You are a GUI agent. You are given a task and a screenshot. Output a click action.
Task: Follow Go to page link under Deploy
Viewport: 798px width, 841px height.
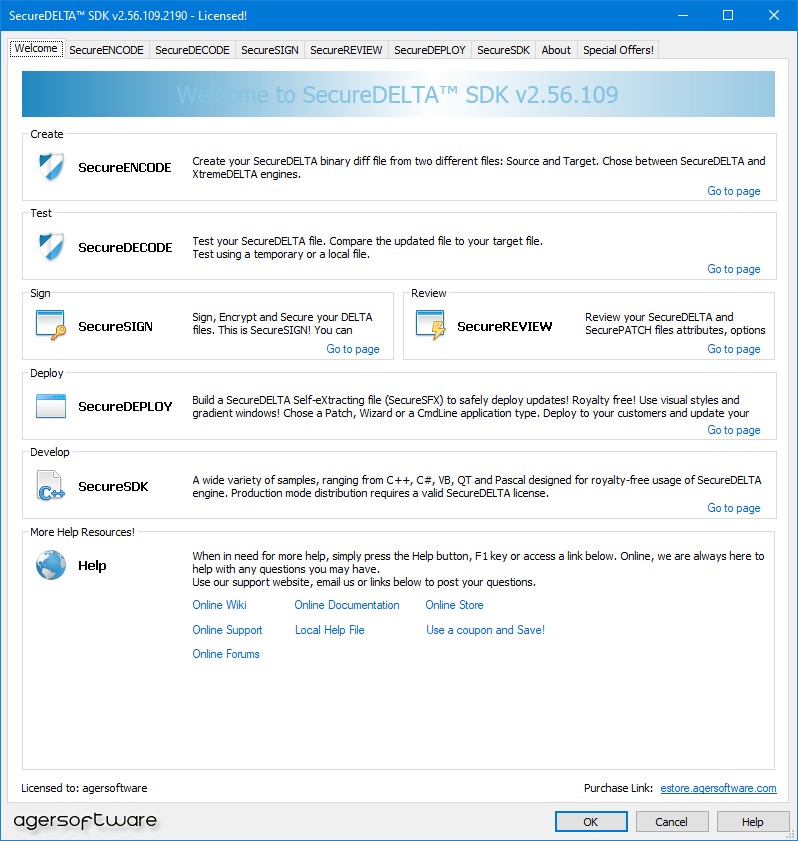click(x=734, y=430)
